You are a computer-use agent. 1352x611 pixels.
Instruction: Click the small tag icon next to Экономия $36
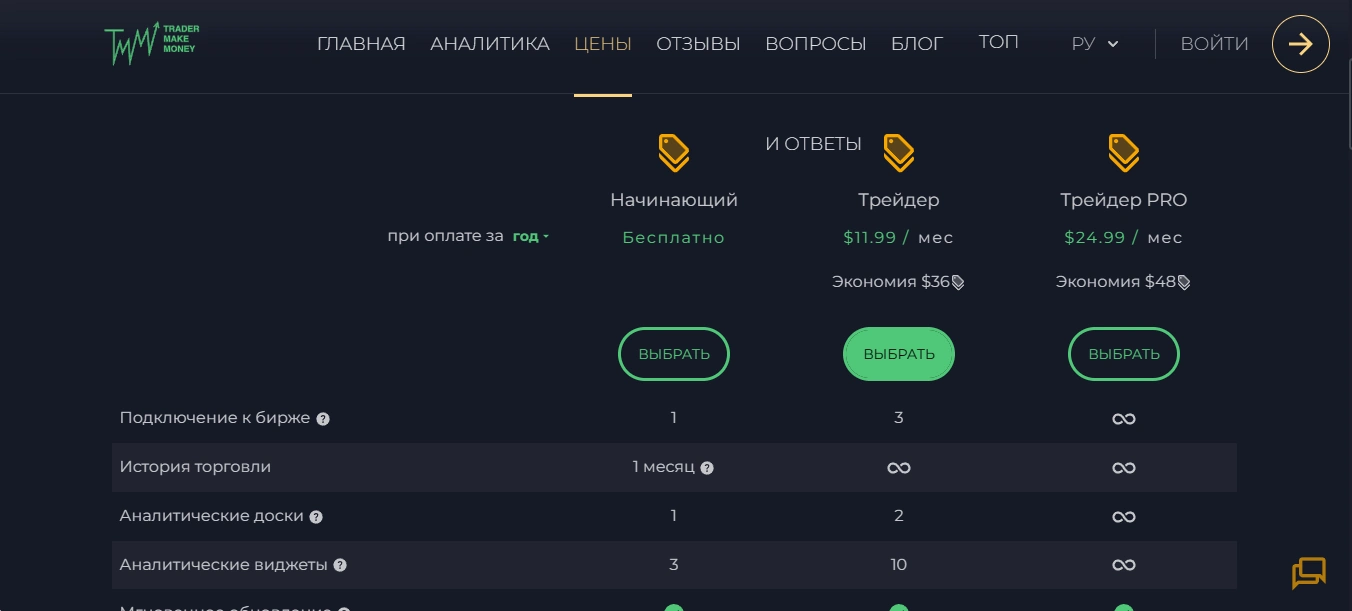(958, 283)
